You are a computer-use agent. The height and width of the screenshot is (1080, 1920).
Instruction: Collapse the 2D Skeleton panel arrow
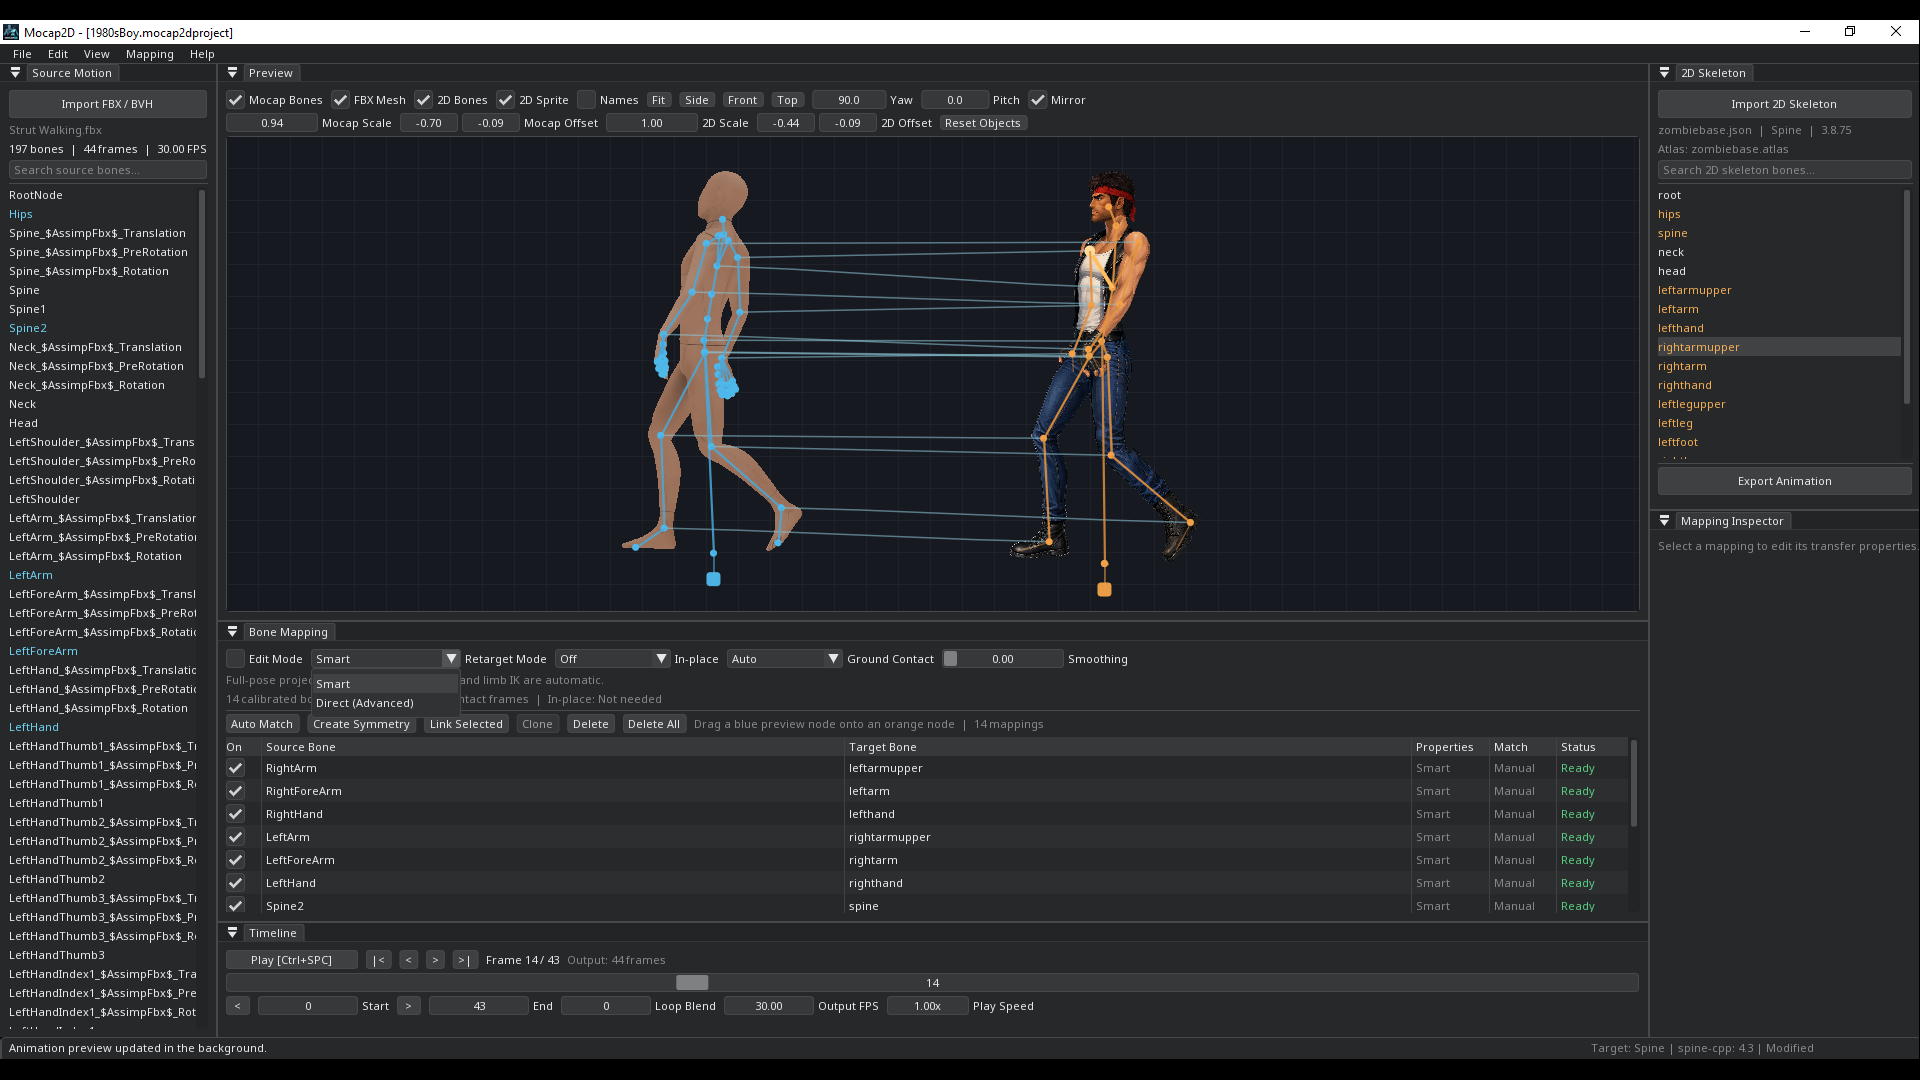tap(1664, 73)
